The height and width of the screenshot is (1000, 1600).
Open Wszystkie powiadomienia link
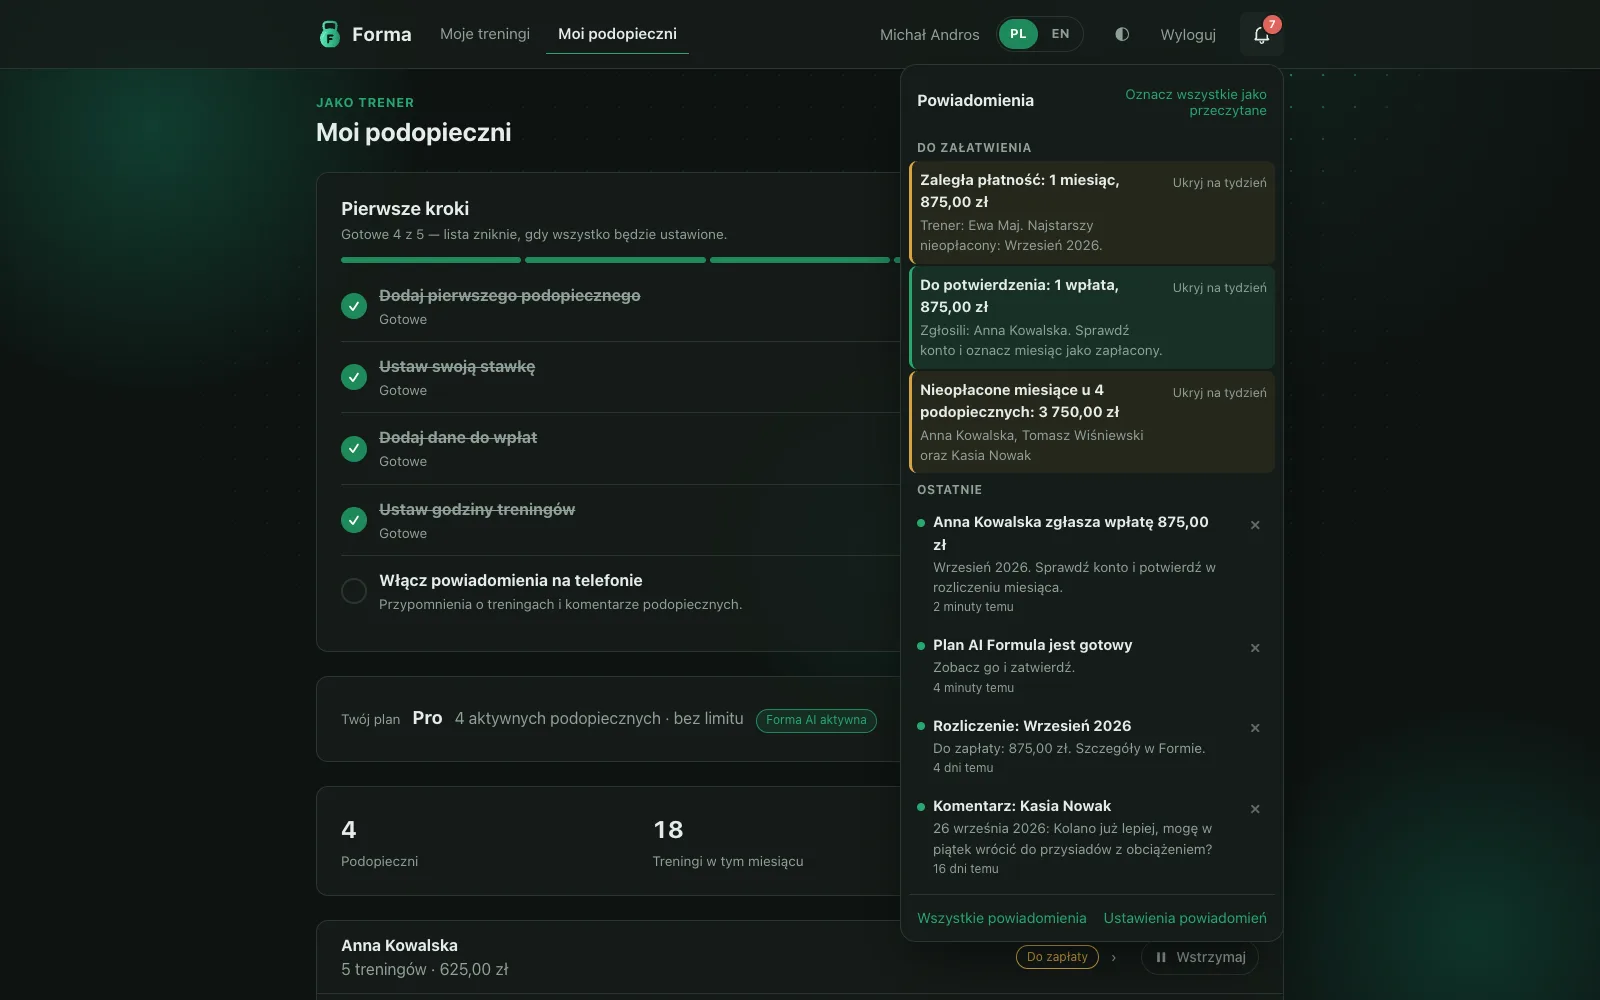1001,918
